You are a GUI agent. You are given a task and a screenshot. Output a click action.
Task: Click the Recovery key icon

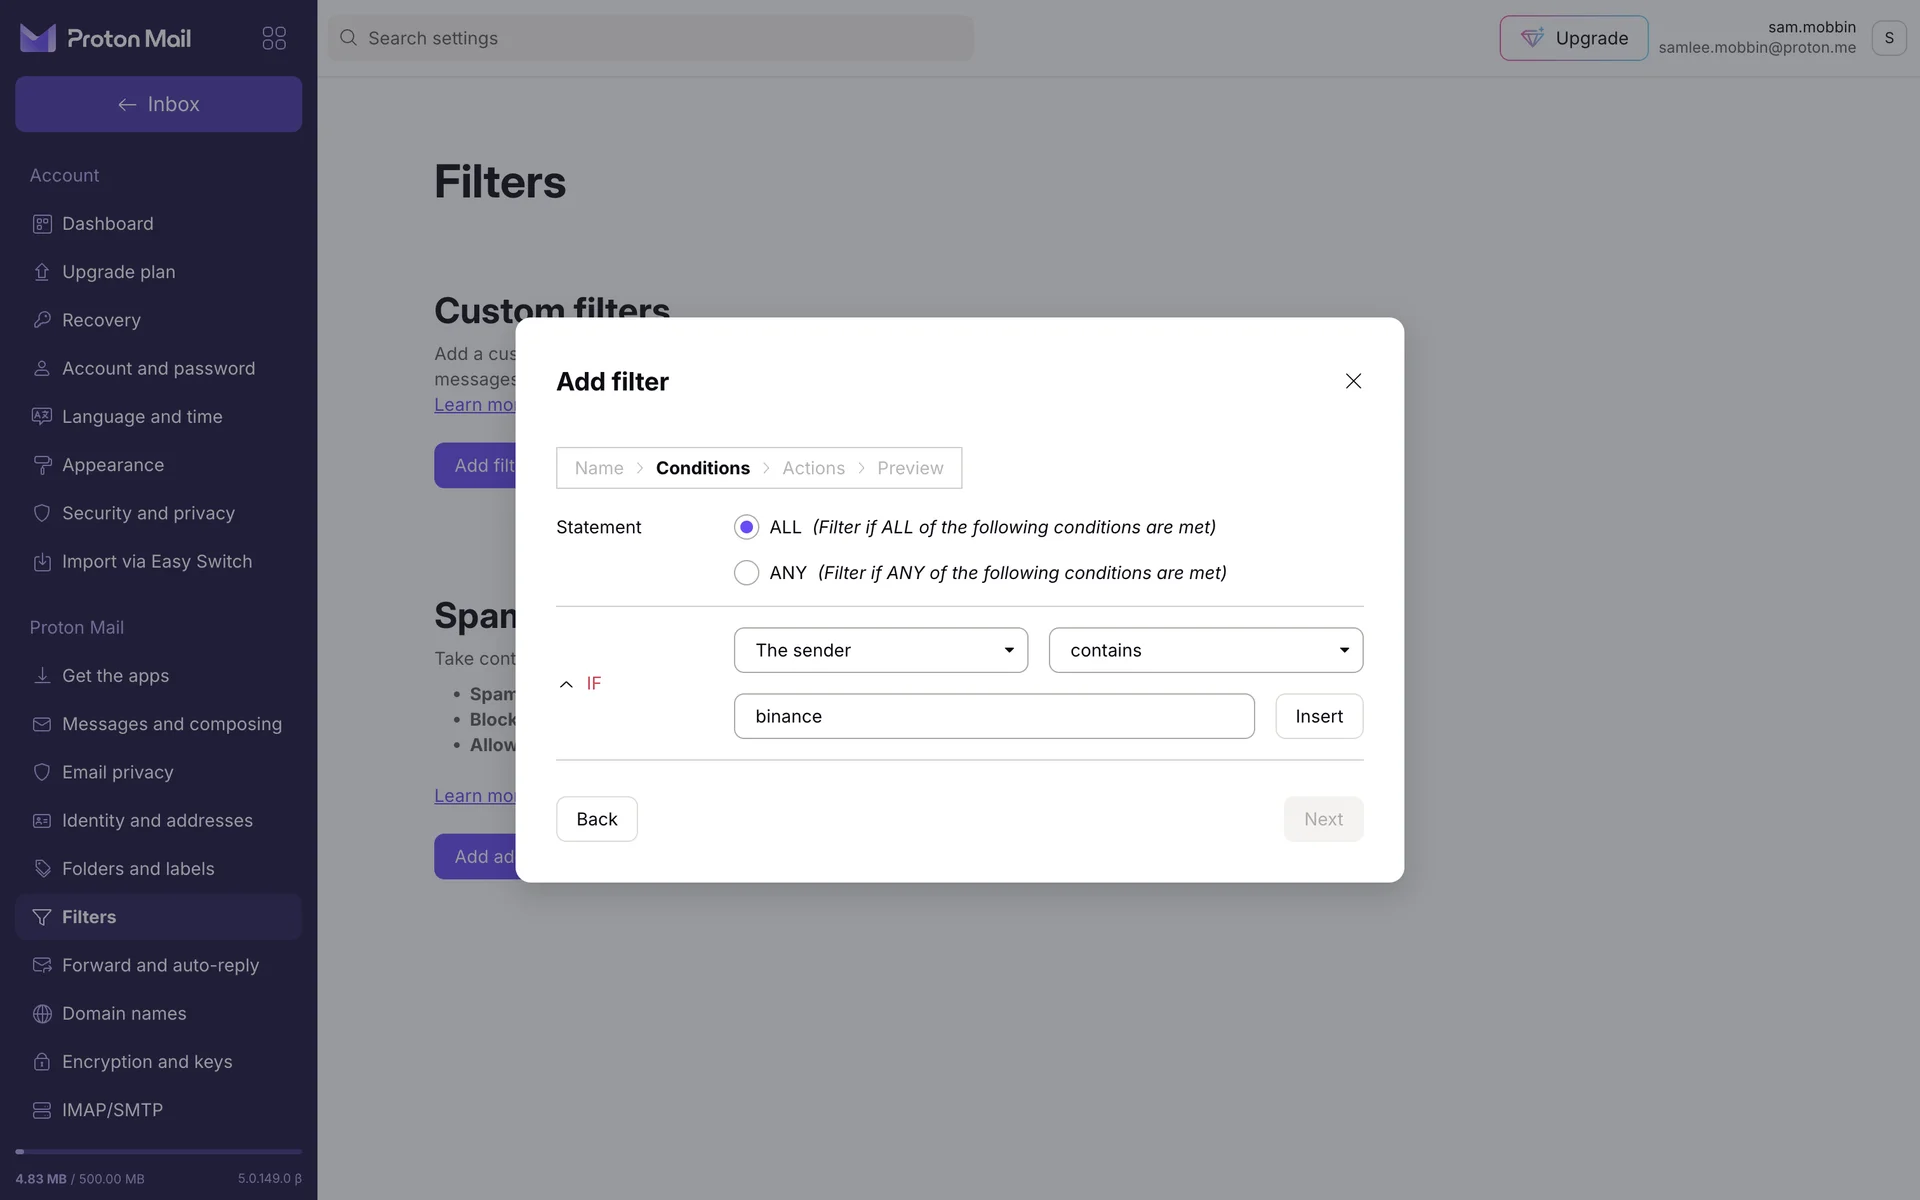42,320
